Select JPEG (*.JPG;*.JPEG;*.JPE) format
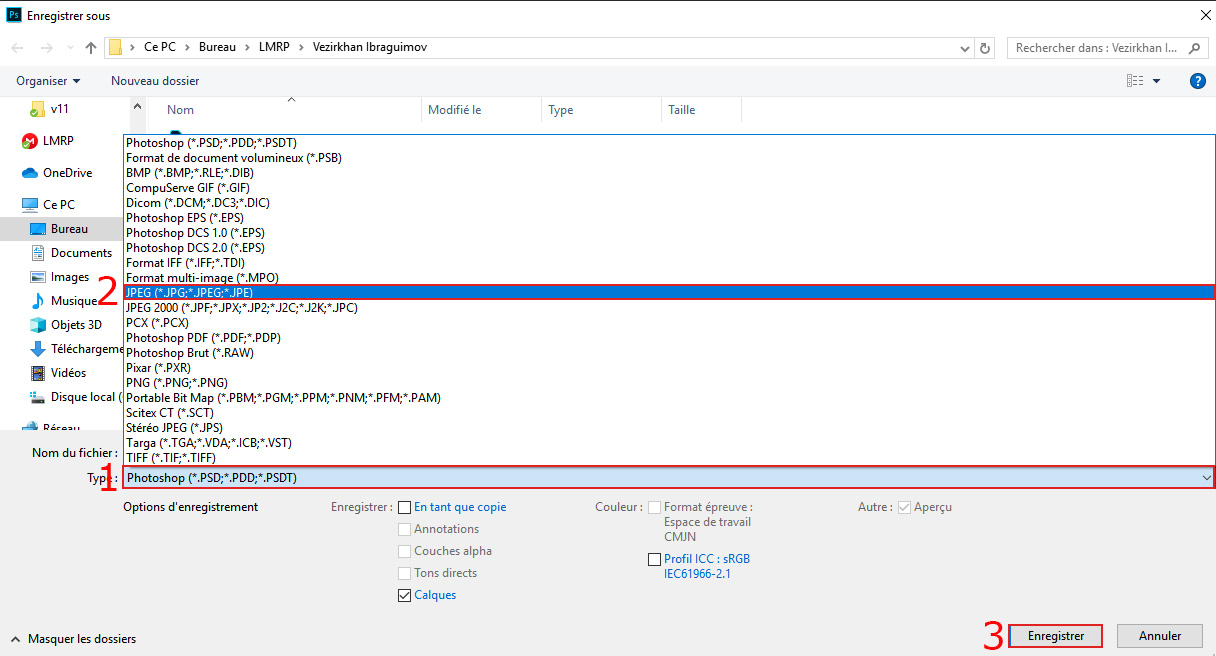Image resolution: width=1216 pixels, height=656 pixels. tap(668, 293)
